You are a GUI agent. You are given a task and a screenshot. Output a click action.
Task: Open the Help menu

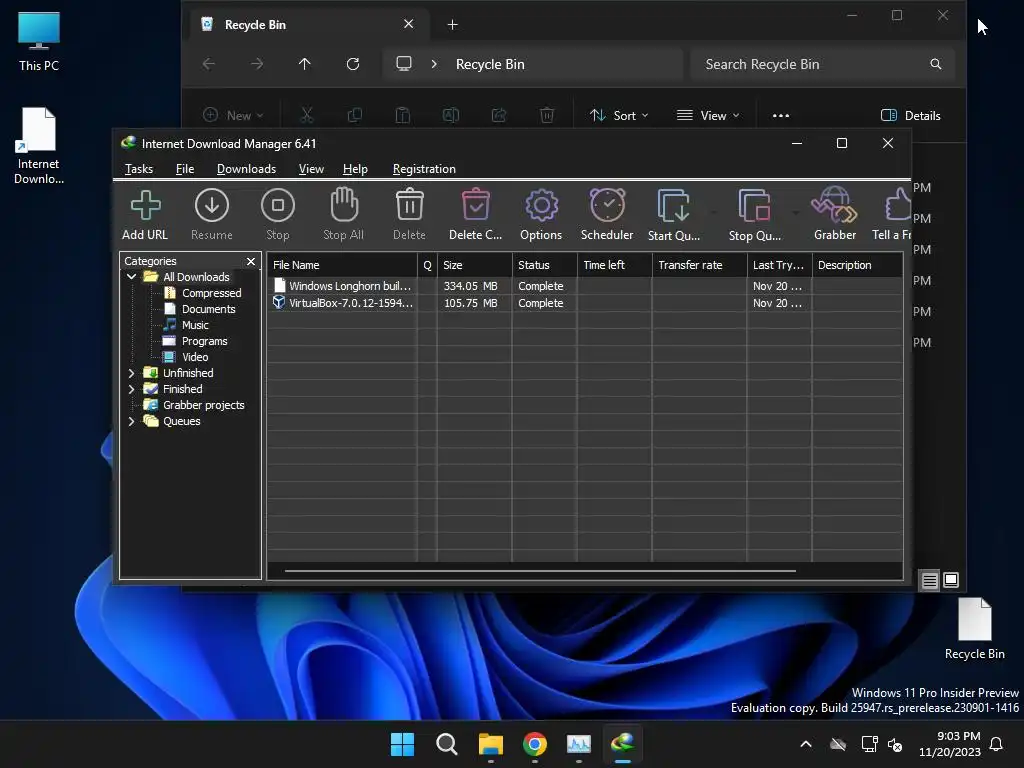tap(355, 169)
